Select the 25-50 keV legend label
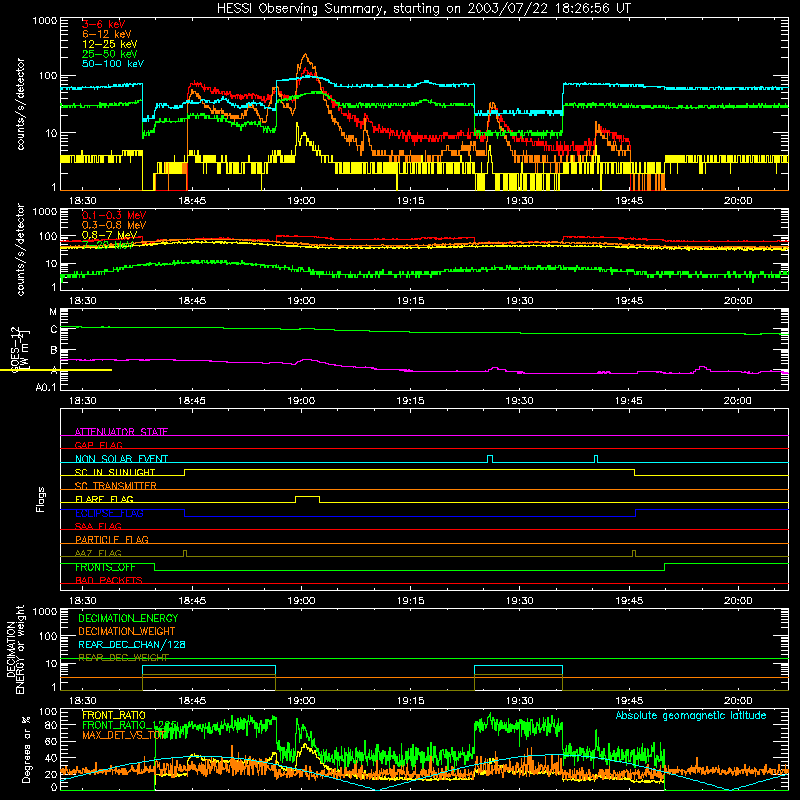 point(109,54)
